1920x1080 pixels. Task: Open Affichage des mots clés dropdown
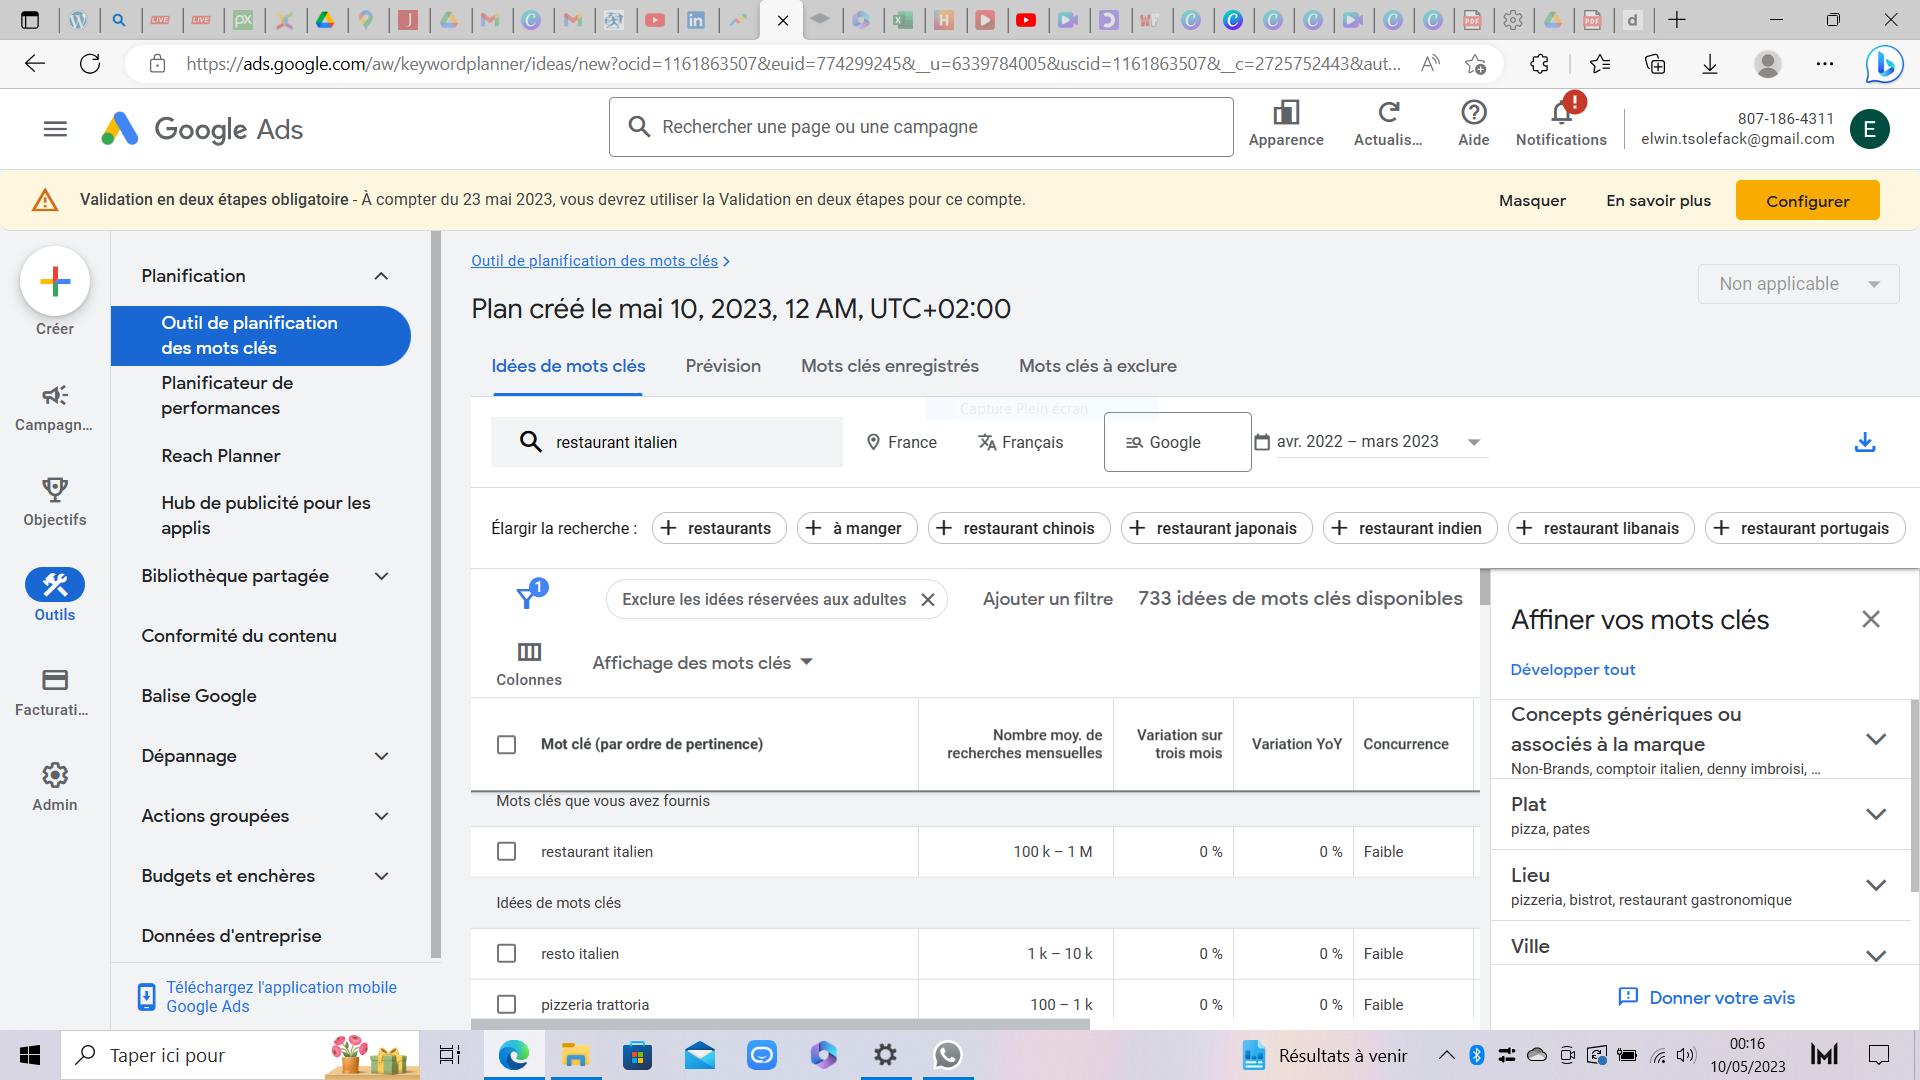(x=702, y=663)
